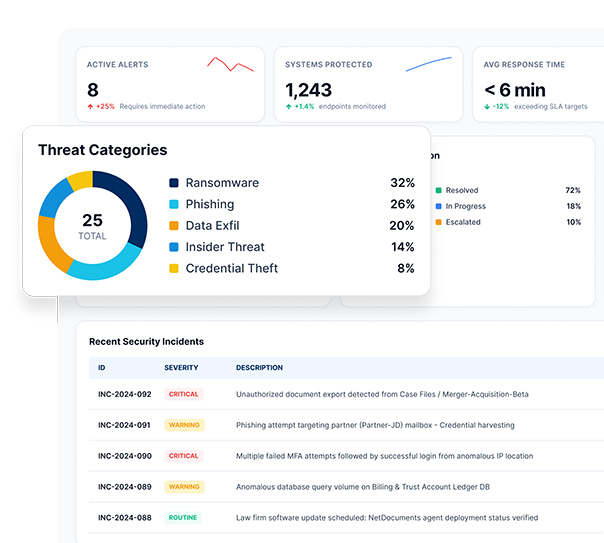Click the orange Escalated legend marker
Viewport: 604px width, 543px height.
(x=438, y=222)
